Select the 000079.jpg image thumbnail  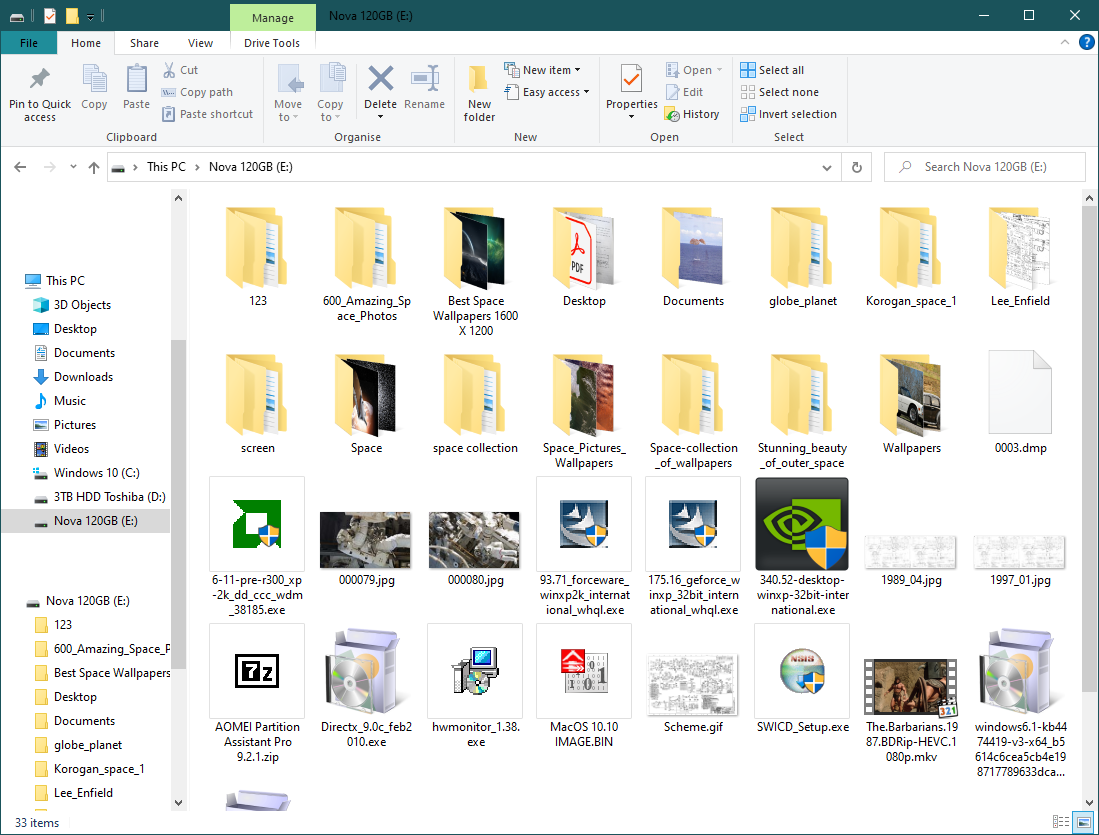pyautogui.click(x=366, y=540)
